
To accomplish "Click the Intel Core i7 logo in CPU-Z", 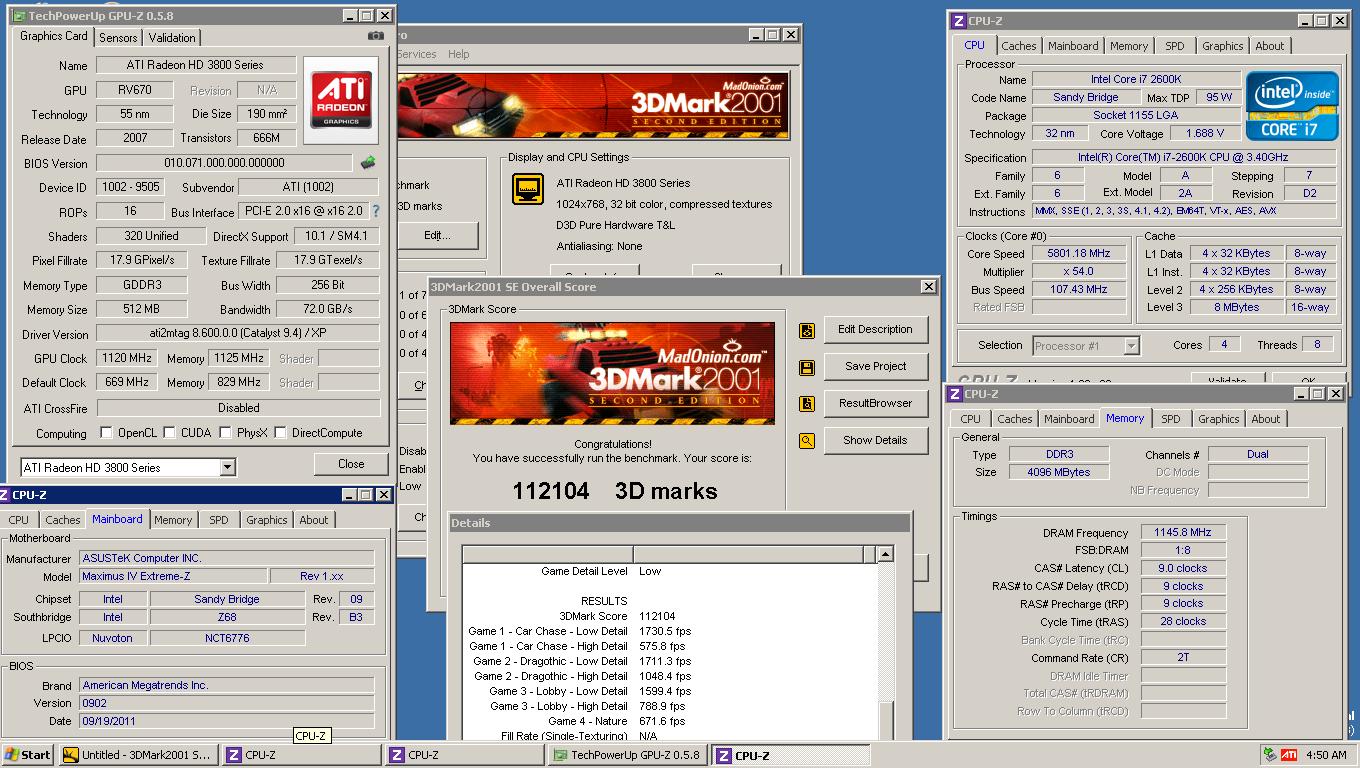I will click(1291, 106).
